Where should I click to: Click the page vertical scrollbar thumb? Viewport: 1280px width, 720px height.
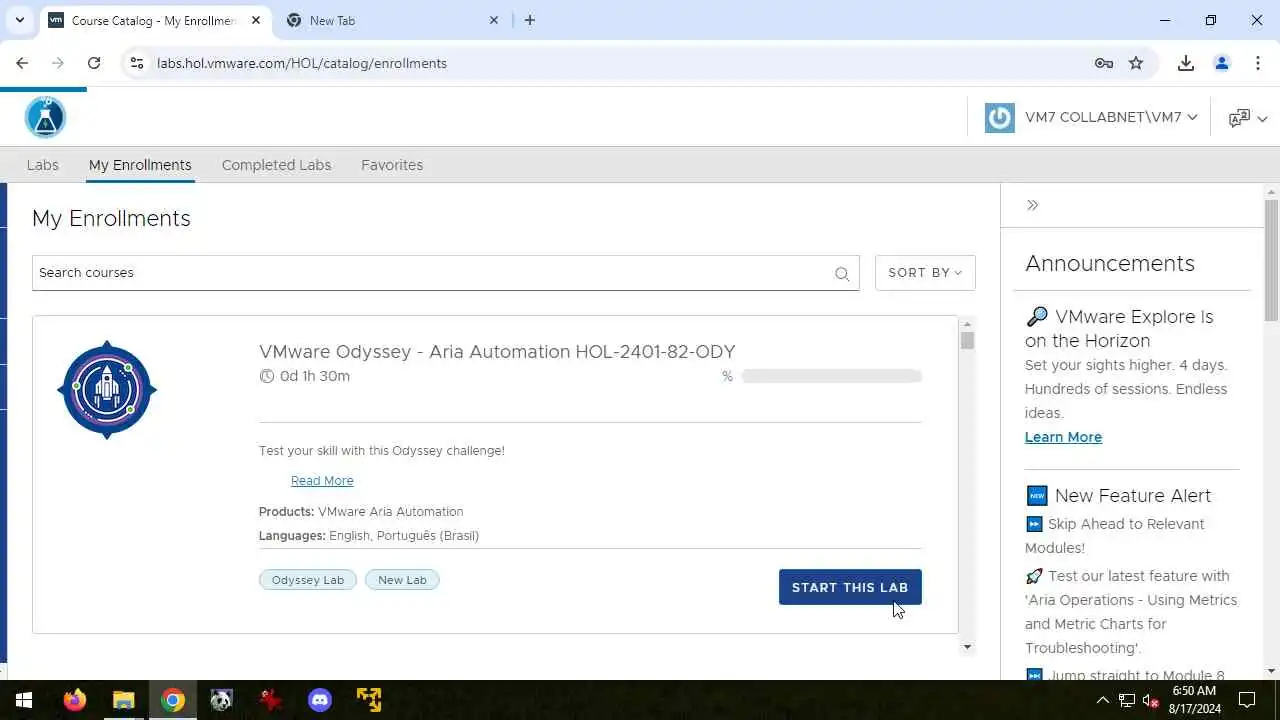tap(1271, 260)
